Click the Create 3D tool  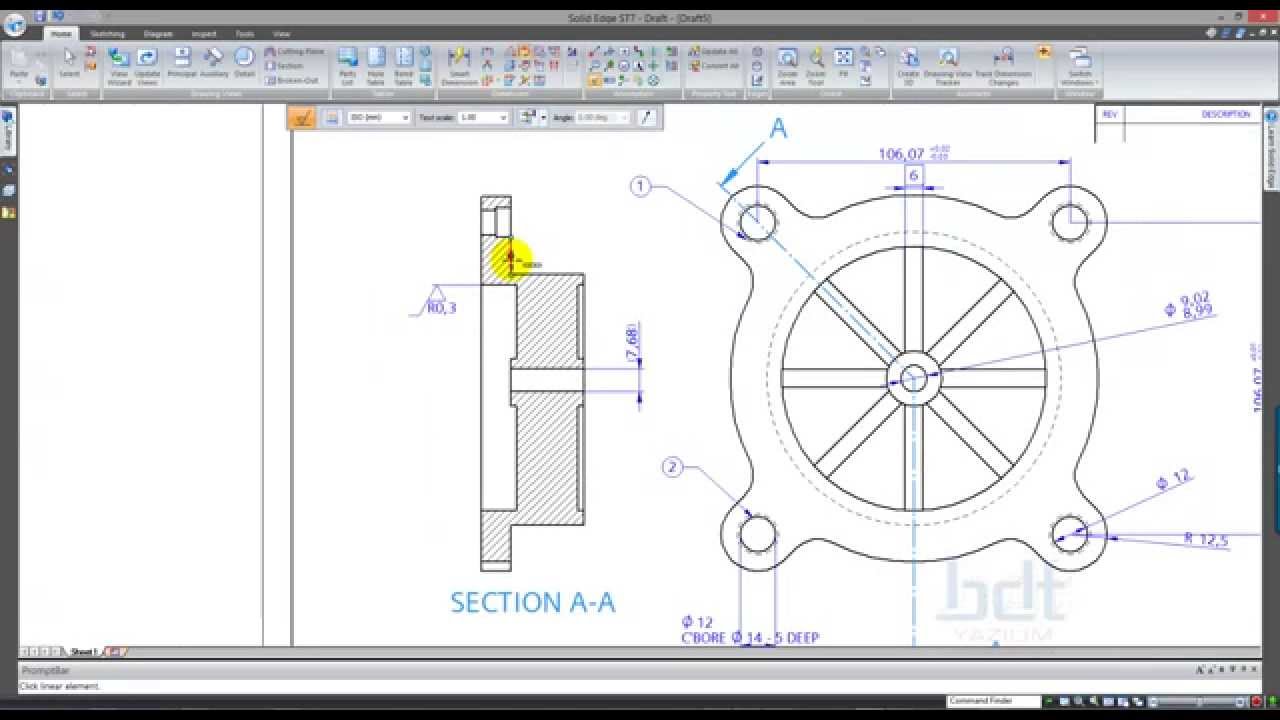click(908, 66)
